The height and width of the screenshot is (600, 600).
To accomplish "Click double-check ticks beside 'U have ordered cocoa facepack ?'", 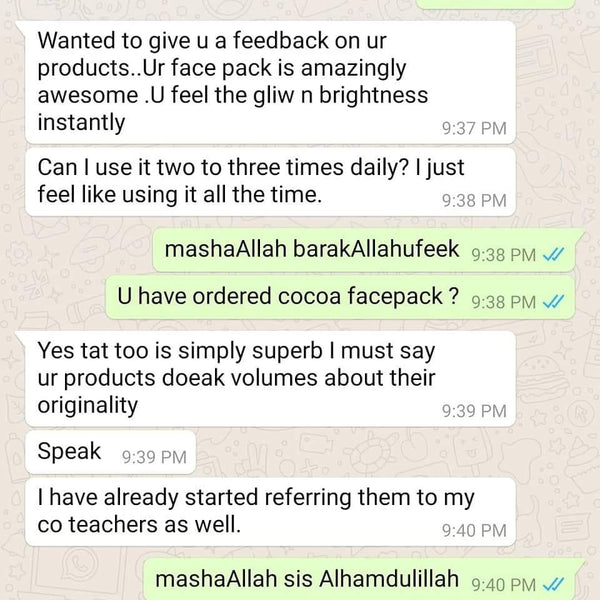I will pos(554,302).
